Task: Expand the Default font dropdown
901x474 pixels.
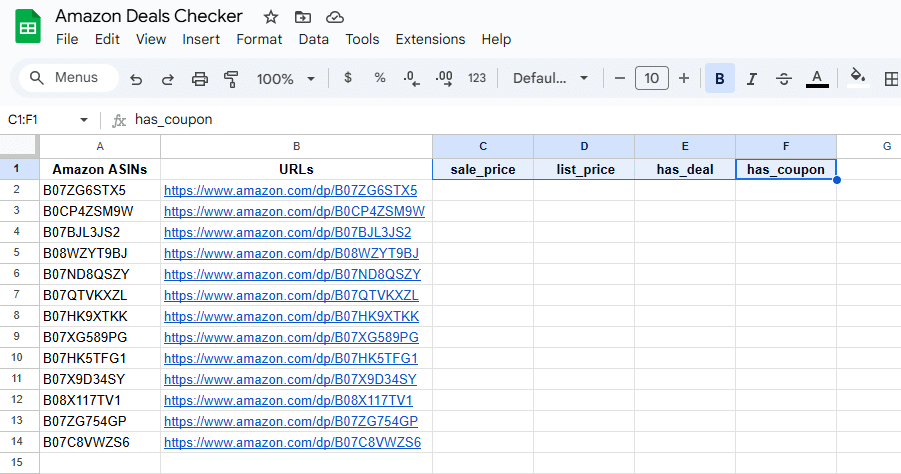Action: tap(551, 78)
